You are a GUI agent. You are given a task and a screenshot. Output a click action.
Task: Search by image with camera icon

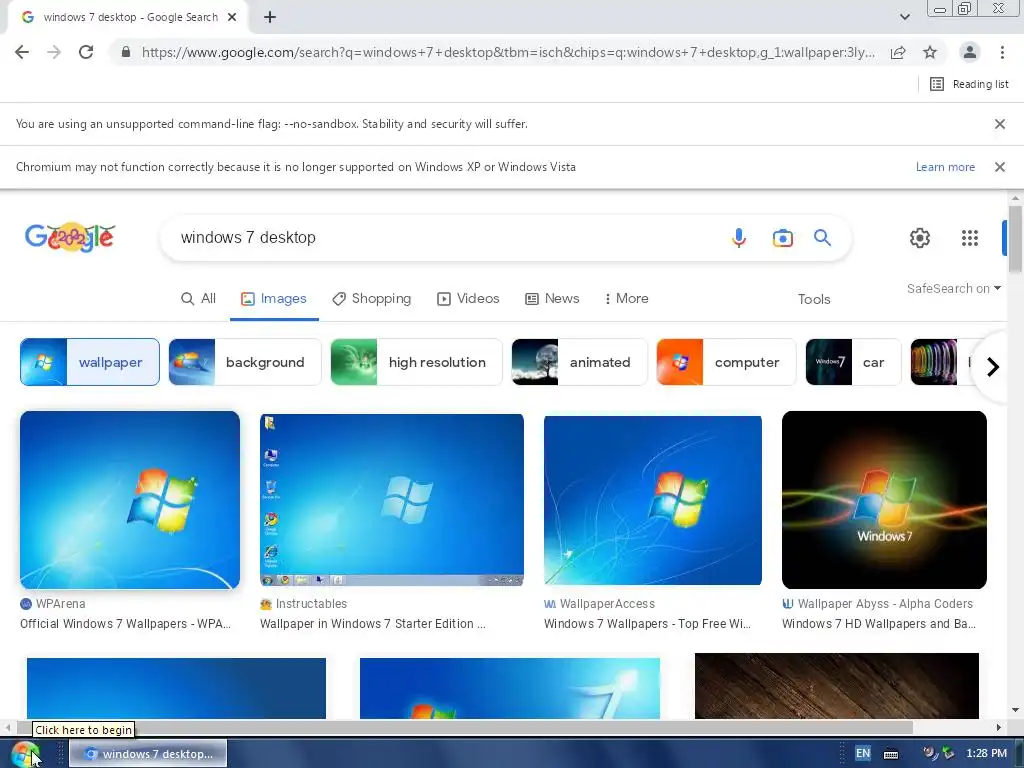782,238
